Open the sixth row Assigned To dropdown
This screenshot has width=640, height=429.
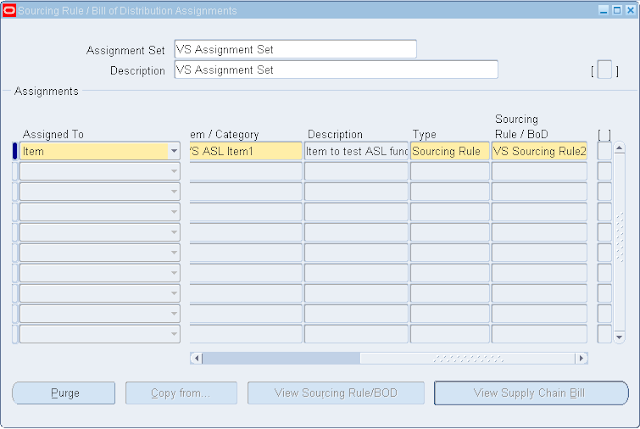[x=174, y=253]
